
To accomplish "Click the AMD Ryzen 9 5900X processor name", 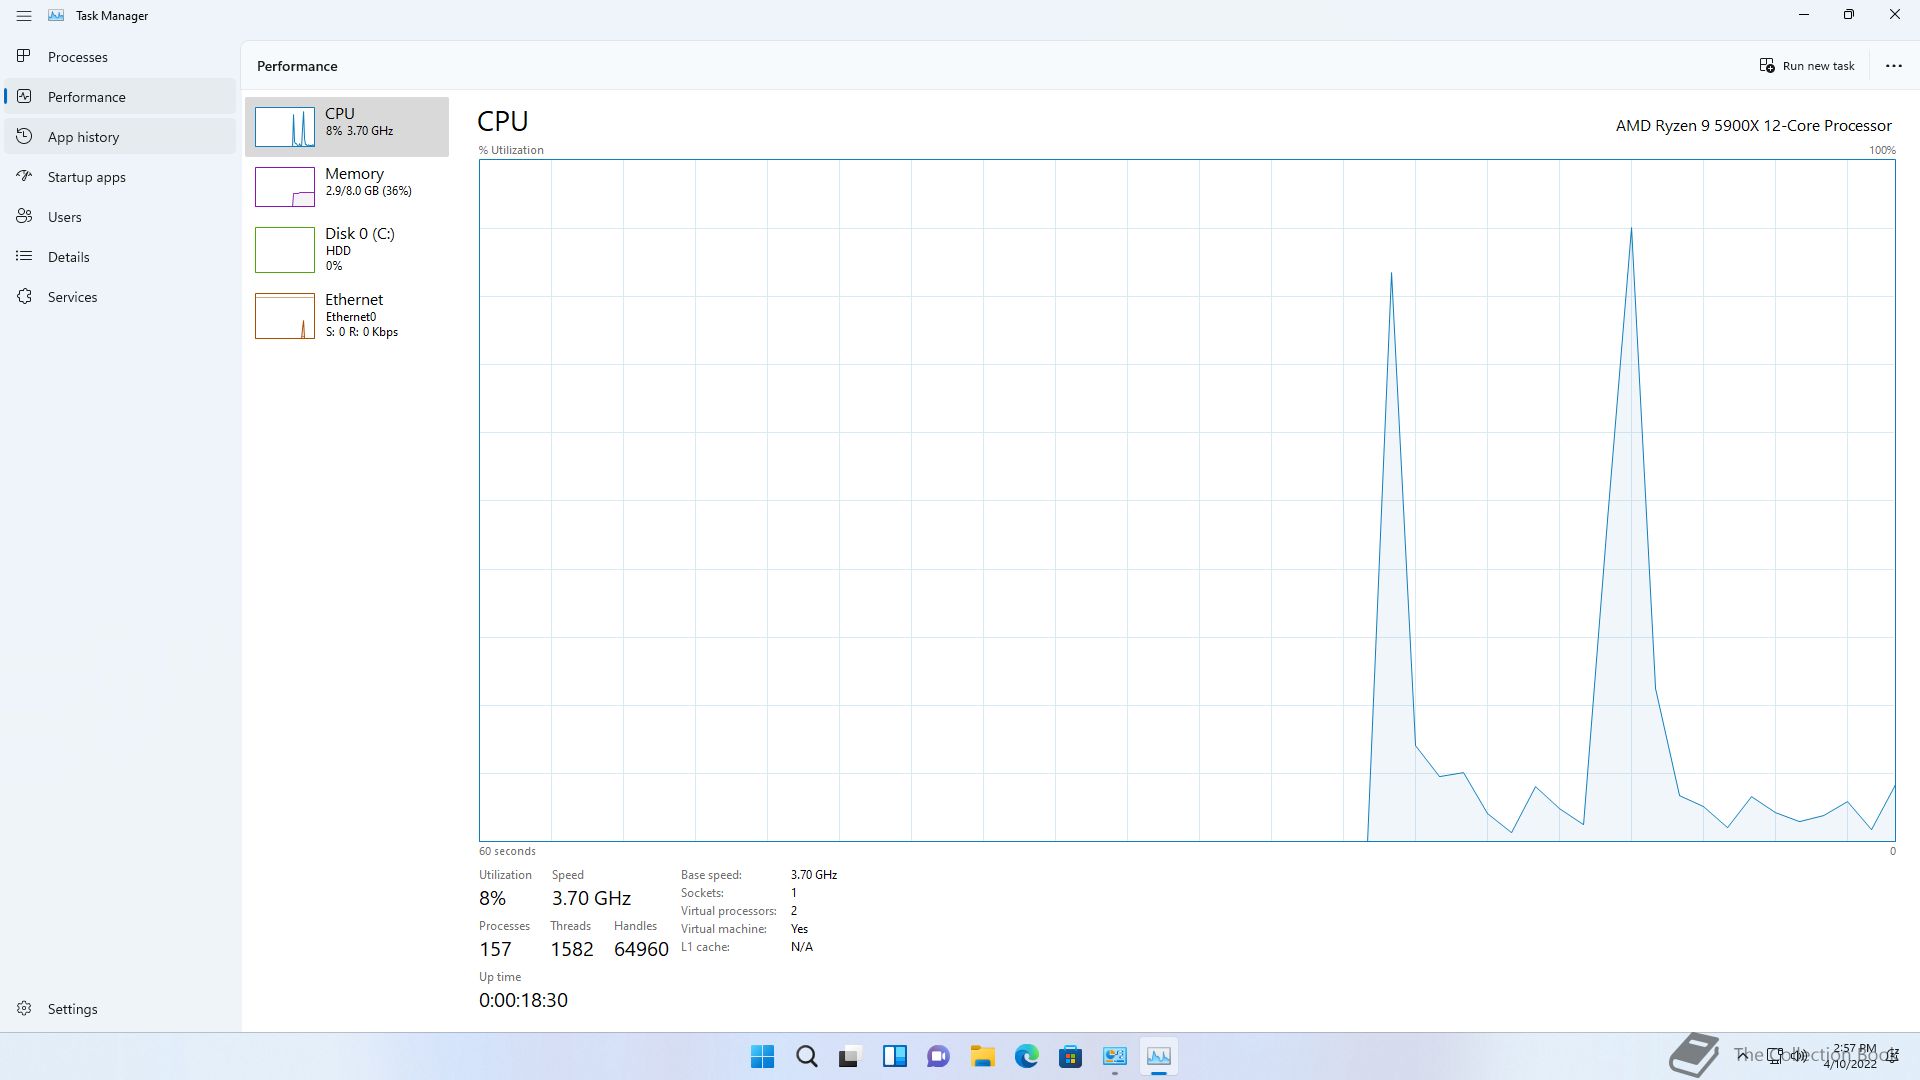I will [x=1753, y=126].
